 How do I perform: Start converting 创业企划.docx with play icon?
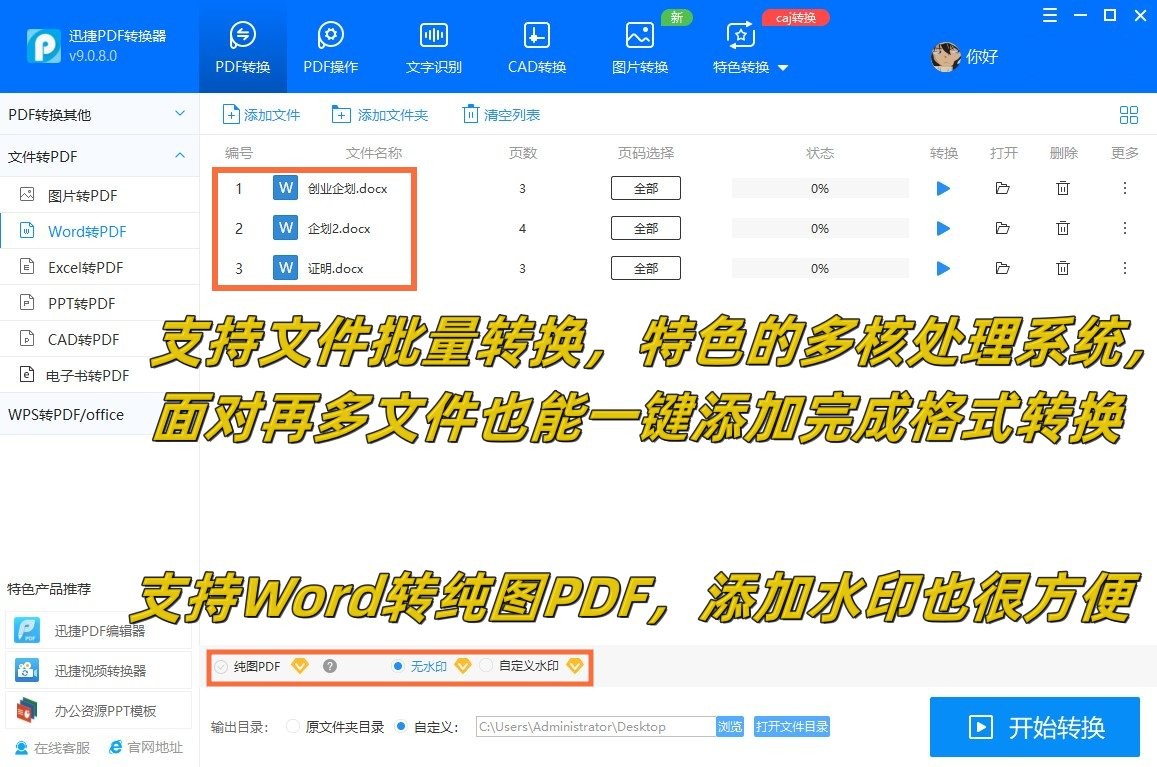(943, 188)
